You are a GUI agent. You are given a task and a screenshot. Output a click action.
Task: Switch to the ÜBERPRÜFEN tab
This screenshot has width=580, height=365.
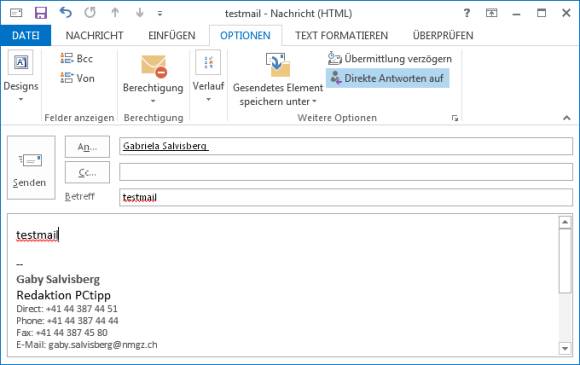tap(443, 36)
